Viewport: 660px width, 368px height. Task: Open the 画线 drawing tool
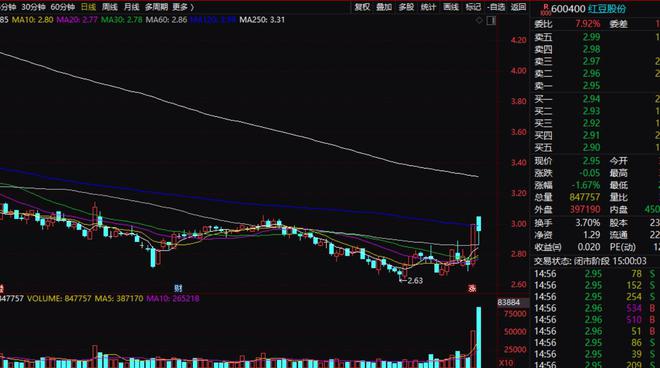click(451, 7)
